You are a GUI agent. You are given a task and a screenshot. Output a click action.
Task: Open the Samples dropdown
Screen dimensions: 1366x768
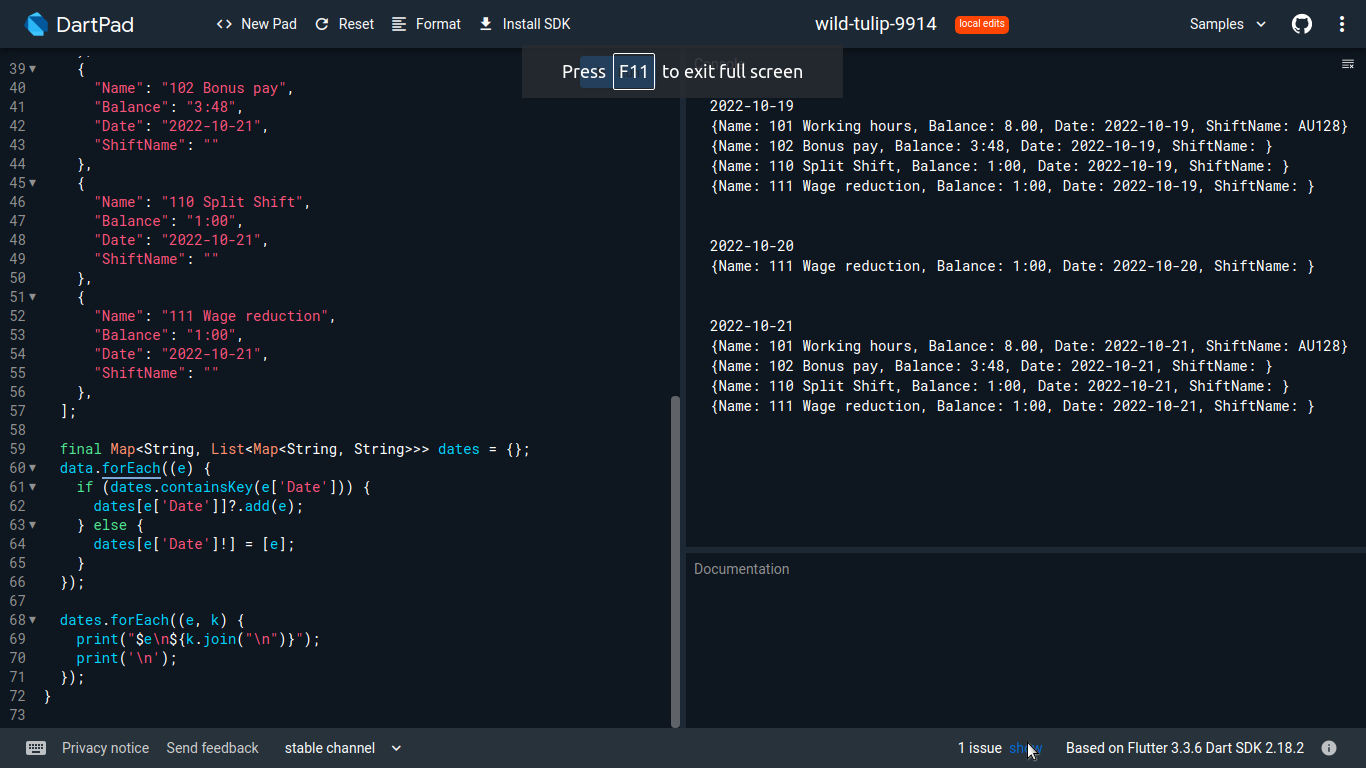pos(1228,24)
